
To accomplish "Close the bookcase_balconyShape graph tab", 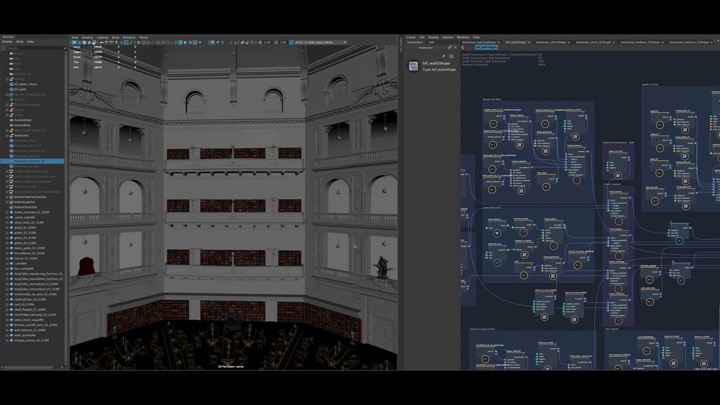I will pyautogui.click(x=498, y=42).
